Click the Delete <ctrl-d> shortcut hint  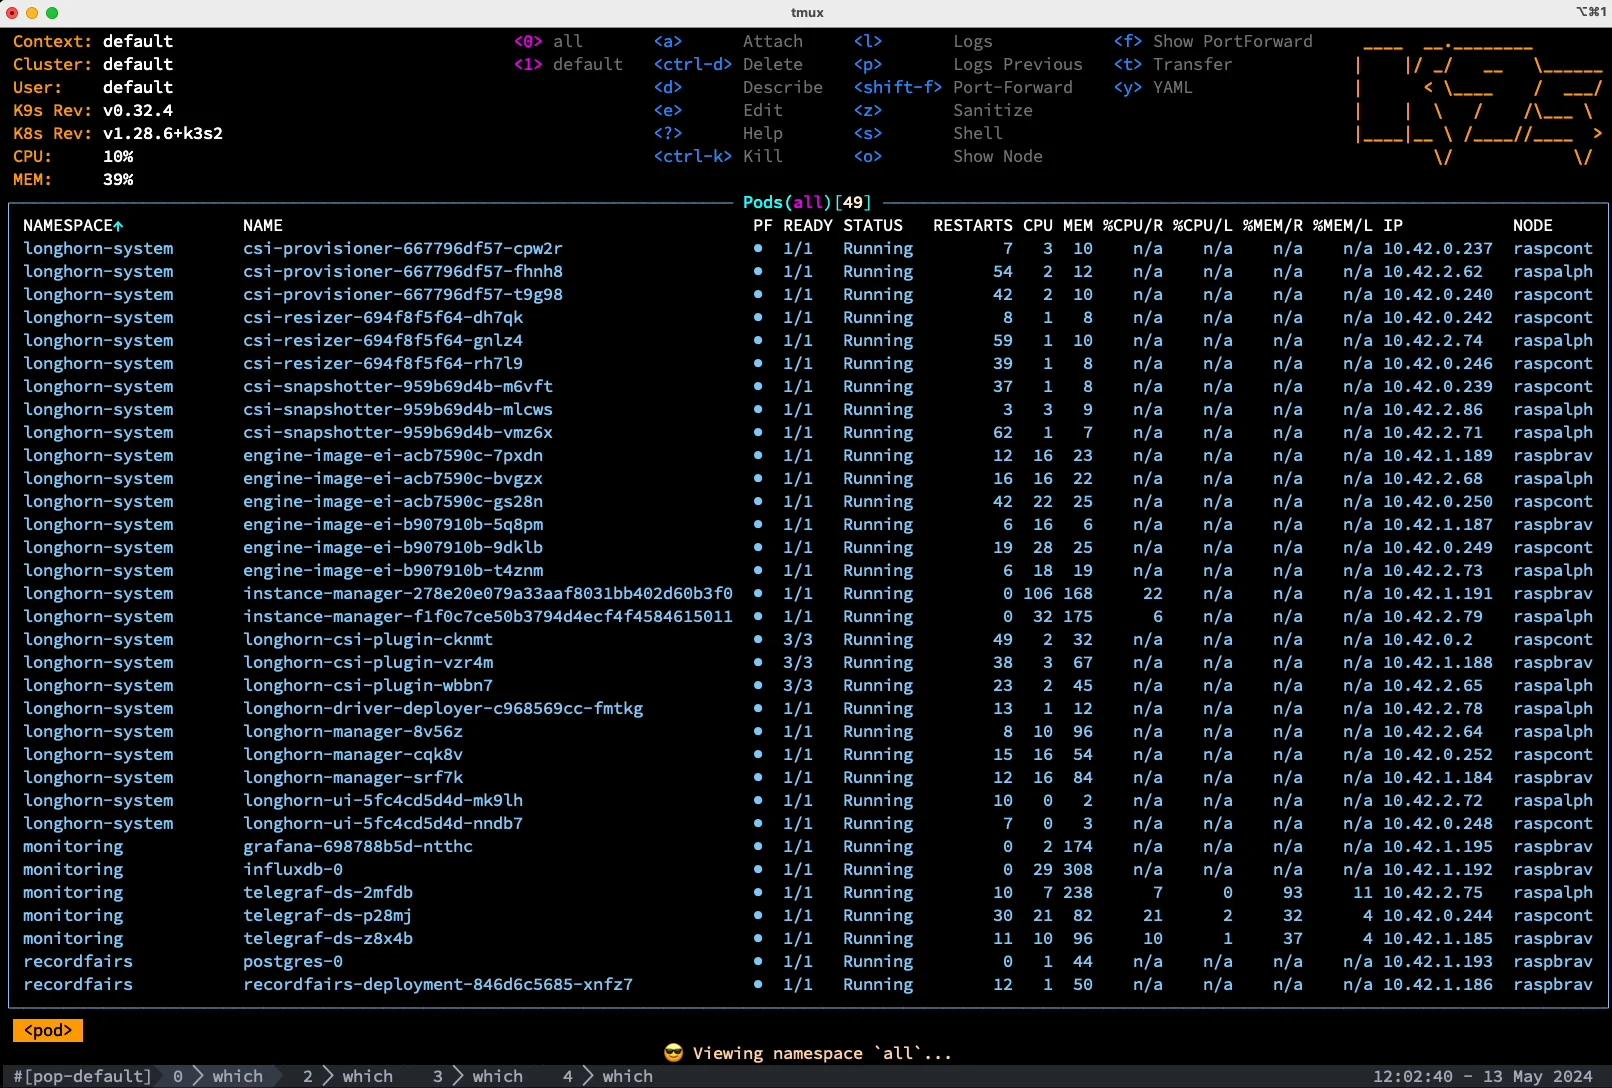(x=728, y=64)
